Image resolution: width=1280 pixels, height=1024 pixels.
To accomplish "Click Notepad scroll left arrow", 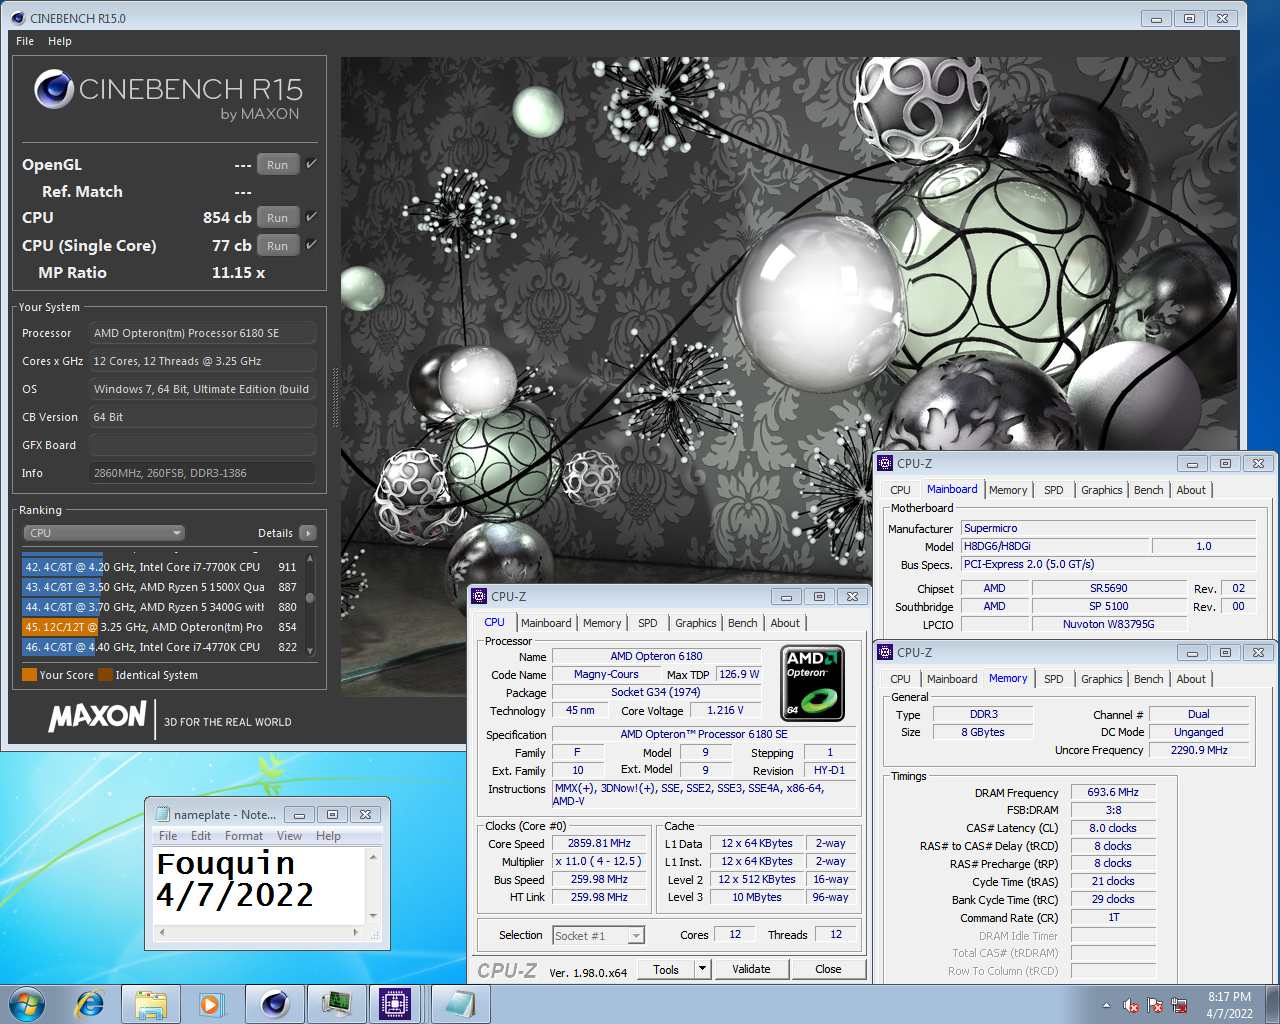I will coord(162,933).
